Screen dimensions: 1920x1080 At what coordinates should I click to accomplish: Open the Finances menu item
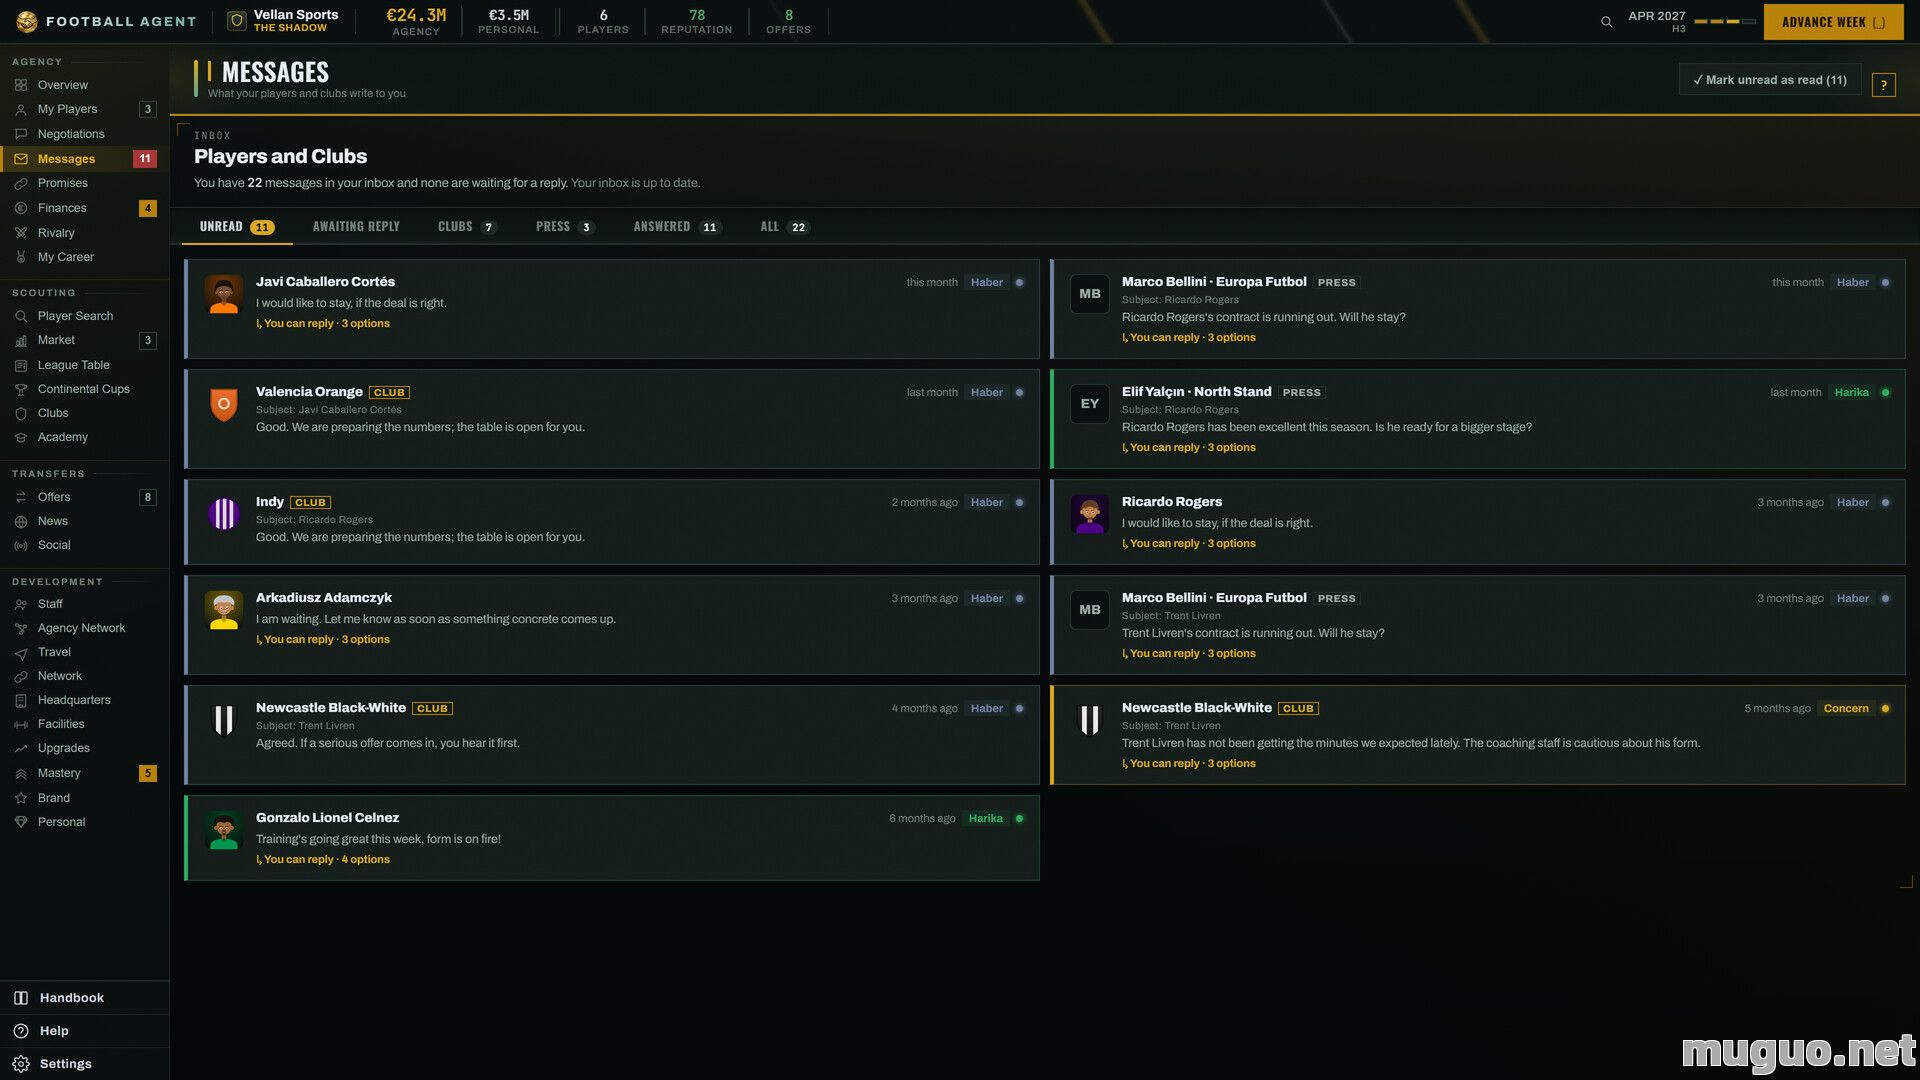(x=84, y=208)
